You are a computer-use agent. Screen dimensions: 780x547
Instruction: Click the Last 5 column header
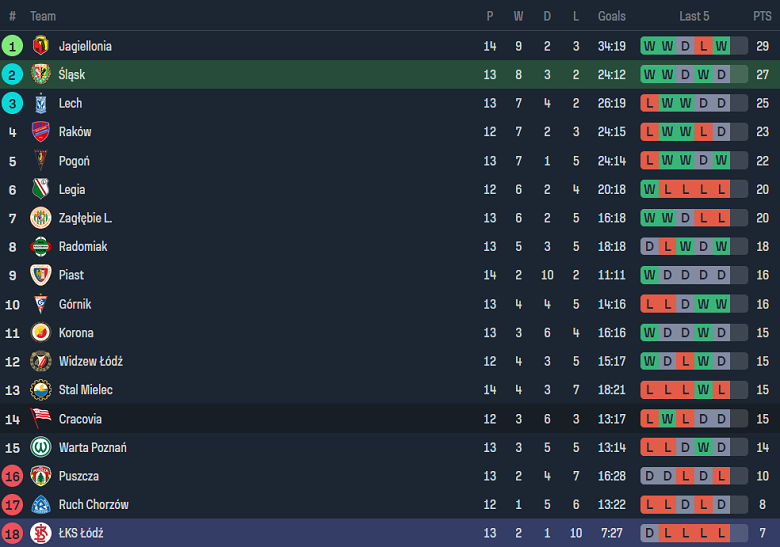pyautogui.click(x=694, y=16)
